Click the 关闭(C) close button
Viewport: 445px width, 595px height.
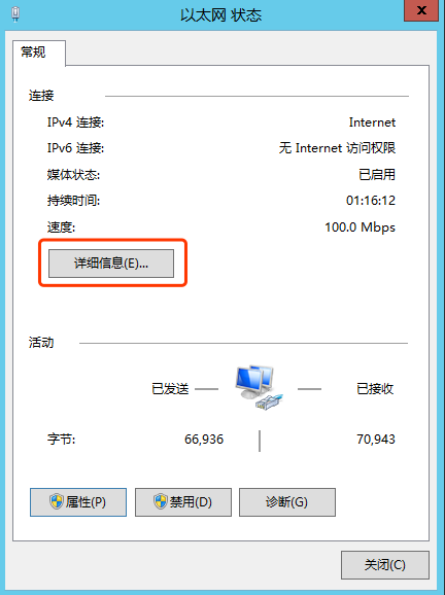click(x=385, y=565)
